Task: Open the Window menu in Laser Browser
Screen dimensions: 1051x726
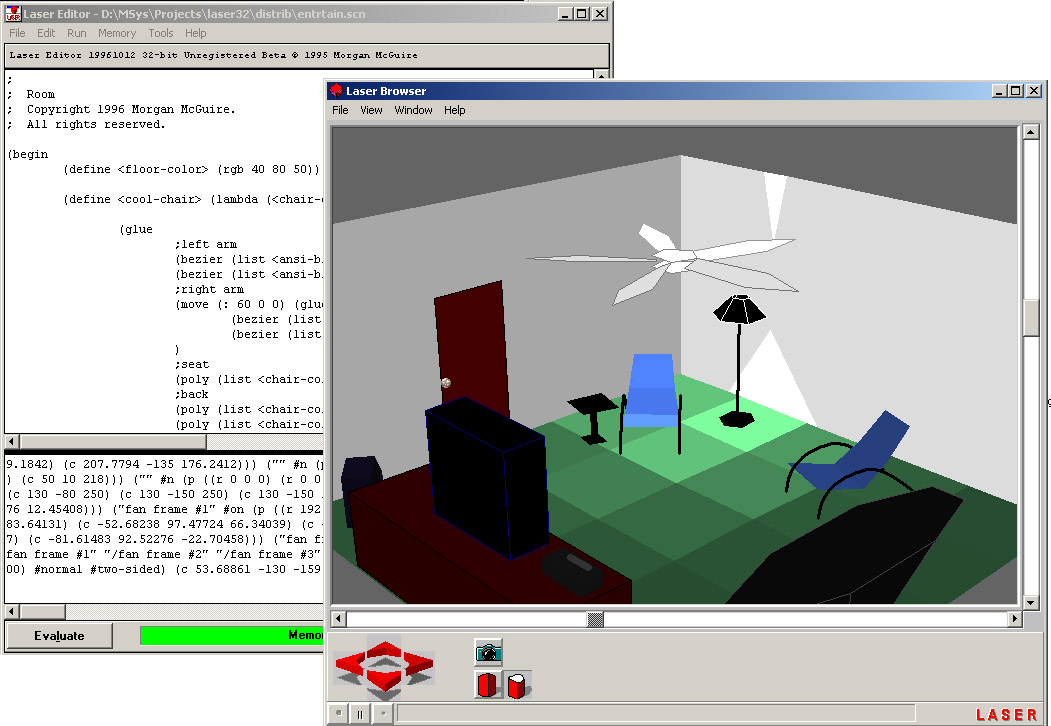Action: pyautogui.click(x=413, y=110)
